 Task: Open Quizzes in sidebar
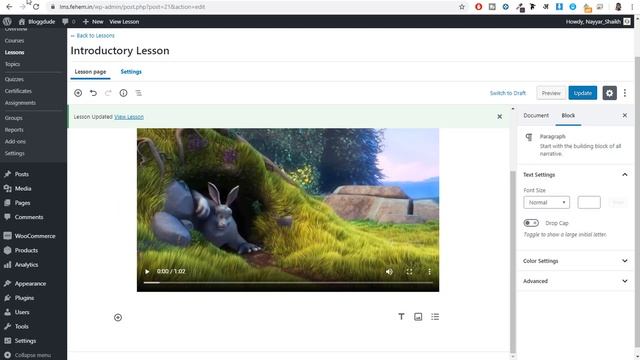point(14,80)
